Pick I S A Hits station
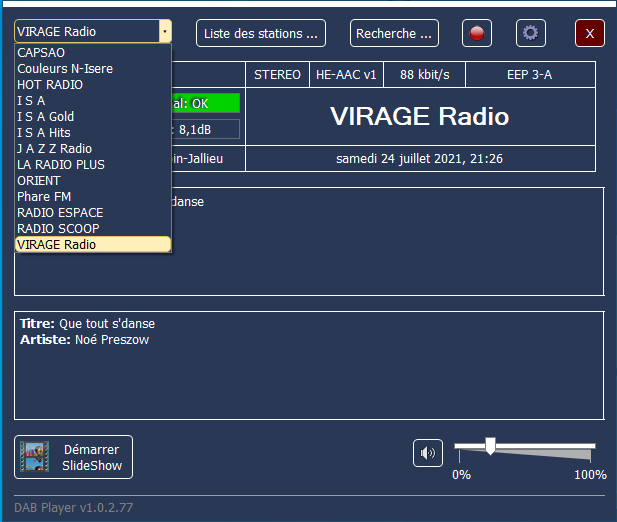 point(93,133)
